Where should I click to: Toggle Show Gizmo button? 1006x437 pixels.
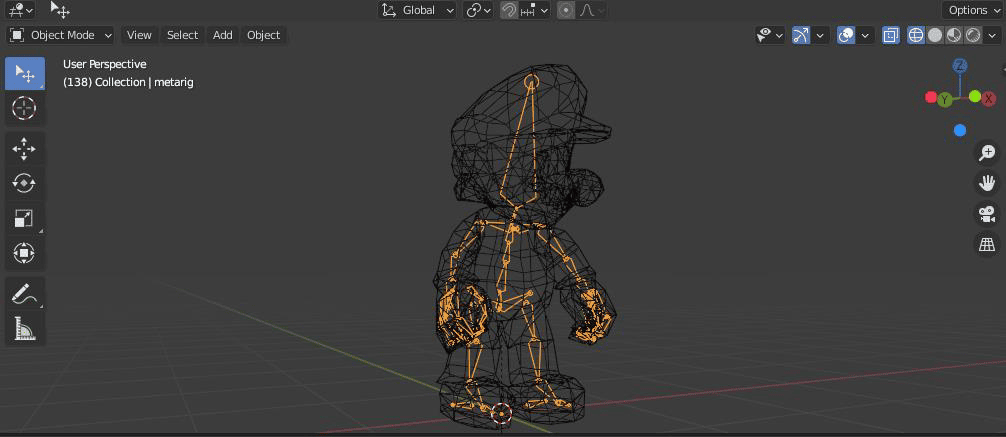point(801,35)
